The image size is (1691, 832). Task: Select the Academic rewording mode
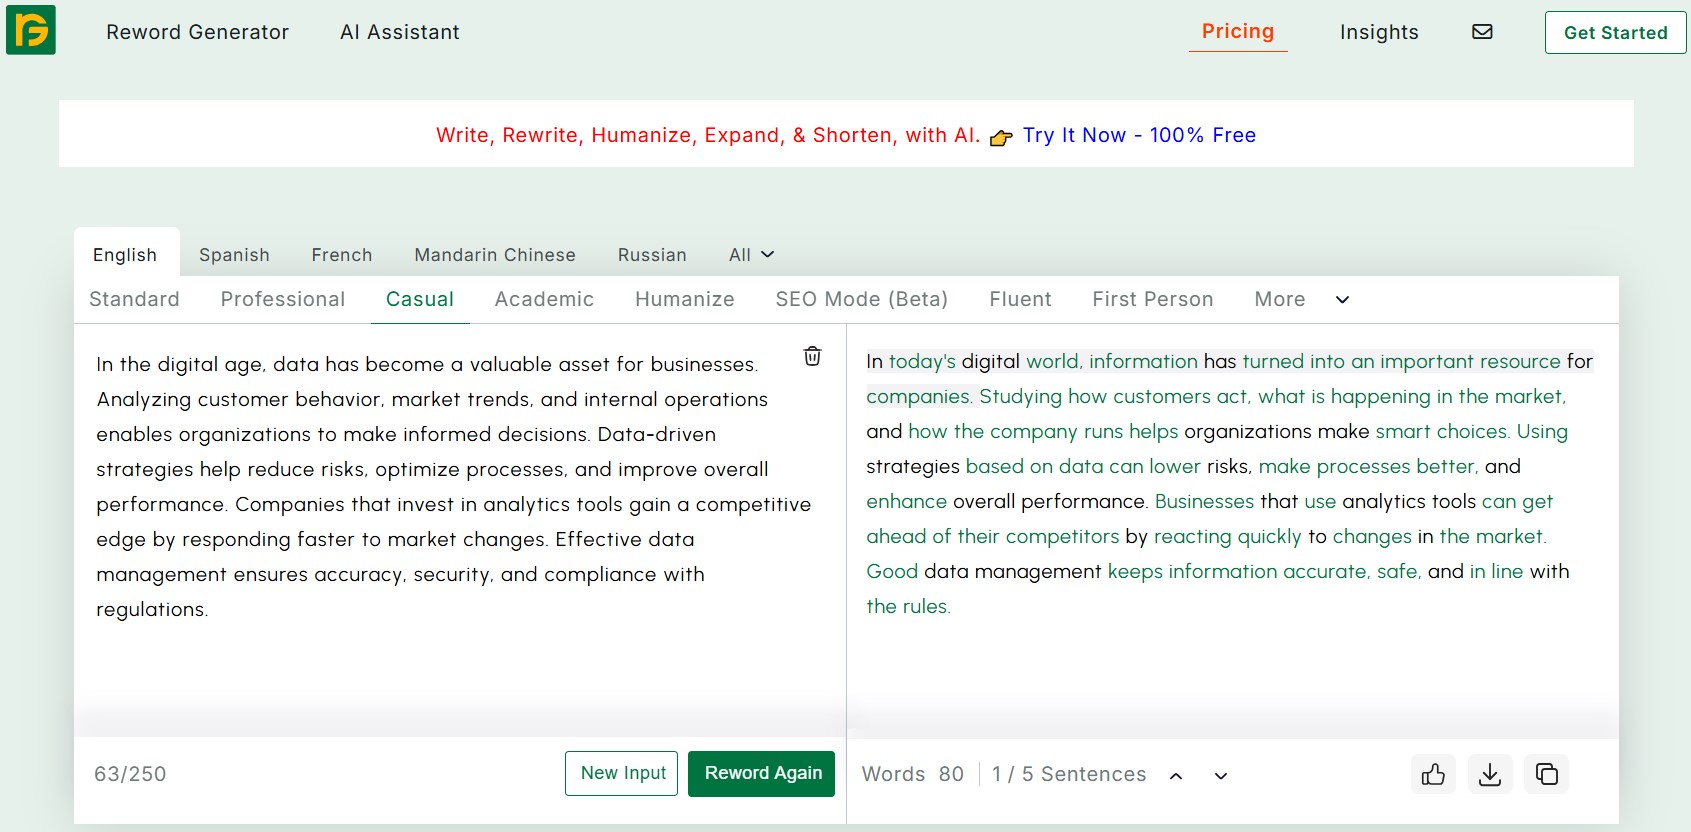coord(544,299)
